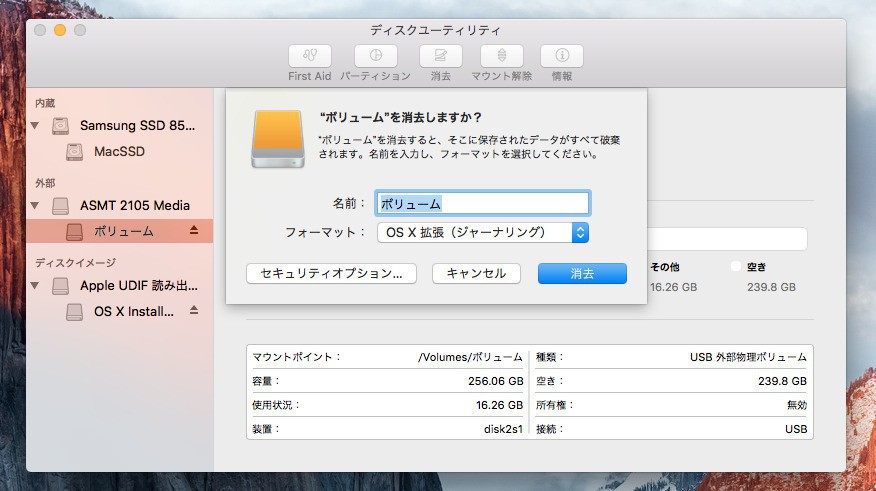This screenshot has width=876, height=491.
Task: Click the 名前 text field
Action: (x=482, y=203)
